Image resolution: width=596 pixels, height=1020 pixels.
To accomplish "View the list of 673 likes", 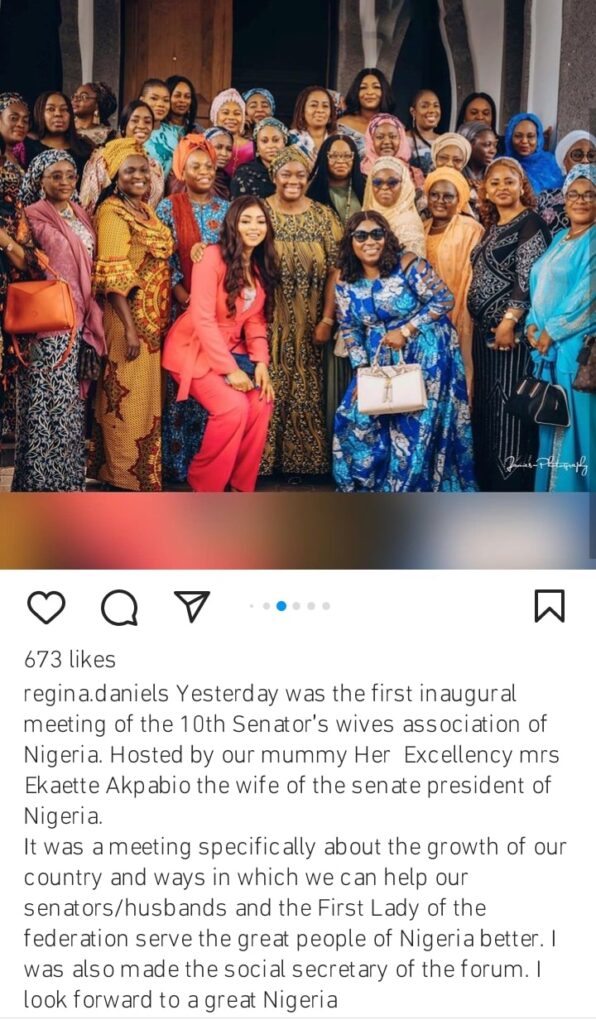I will [x=70, y=660].
